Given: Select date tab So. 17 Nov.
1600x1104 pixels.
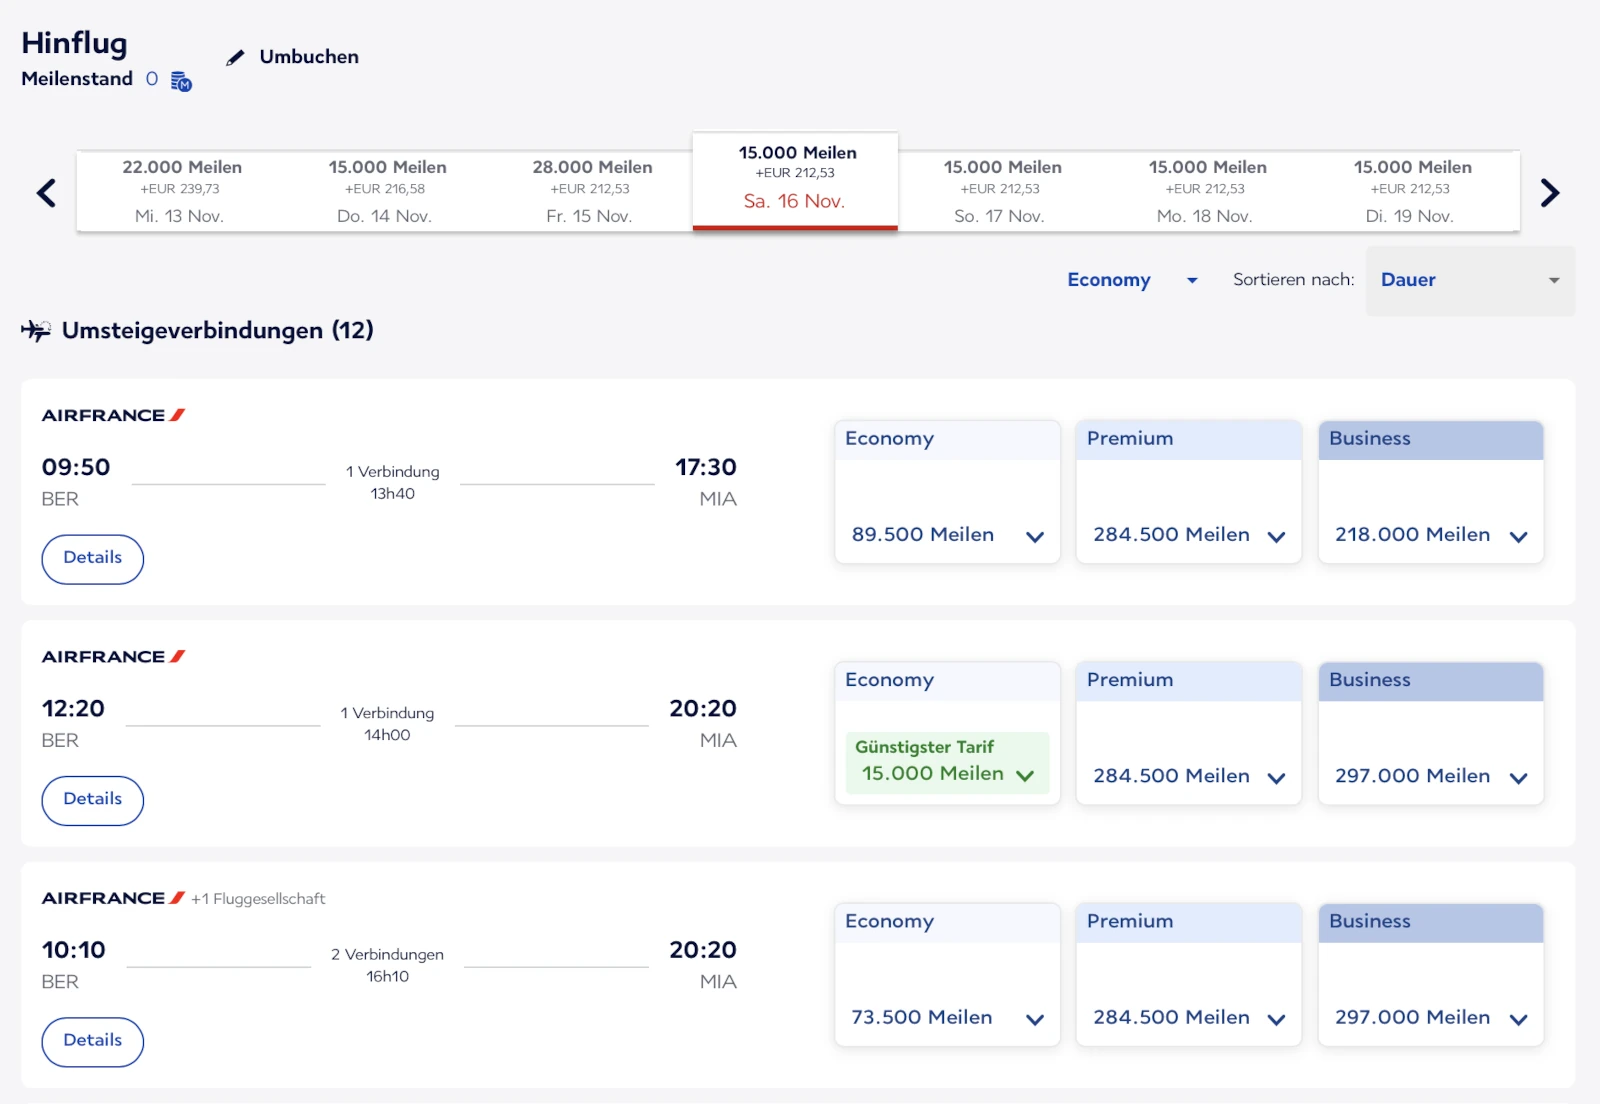Looking at the screenshot, I should (1001, 191).
